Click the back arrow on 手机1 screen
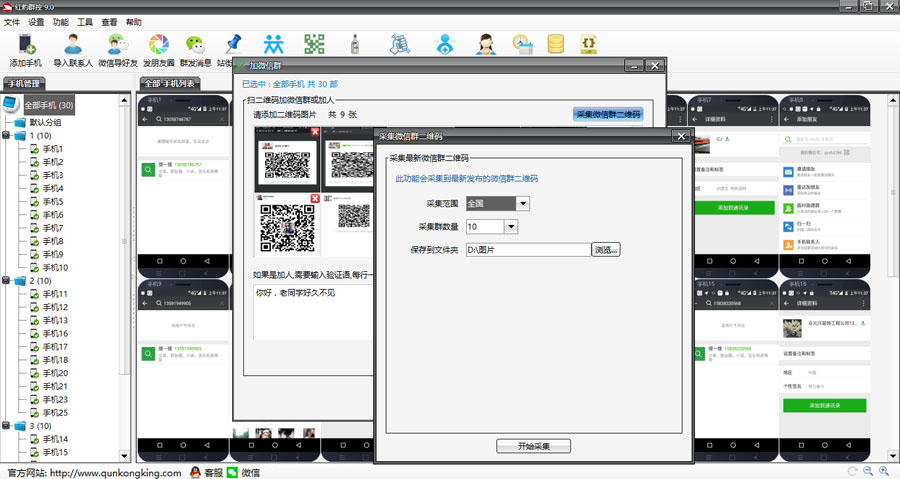The height and width of the screenshot is (479, 900). [145, 119]
